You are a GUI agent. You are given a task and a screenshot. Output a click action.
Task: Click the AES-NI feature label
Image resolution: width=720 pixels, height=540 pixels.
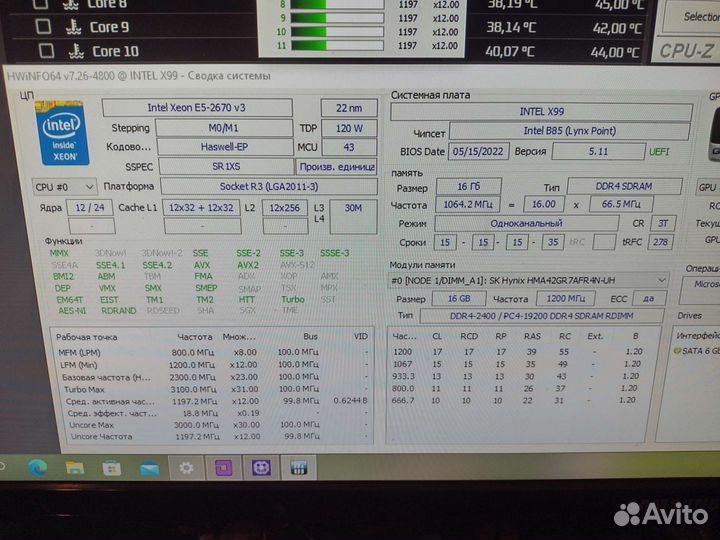(72, 311)
